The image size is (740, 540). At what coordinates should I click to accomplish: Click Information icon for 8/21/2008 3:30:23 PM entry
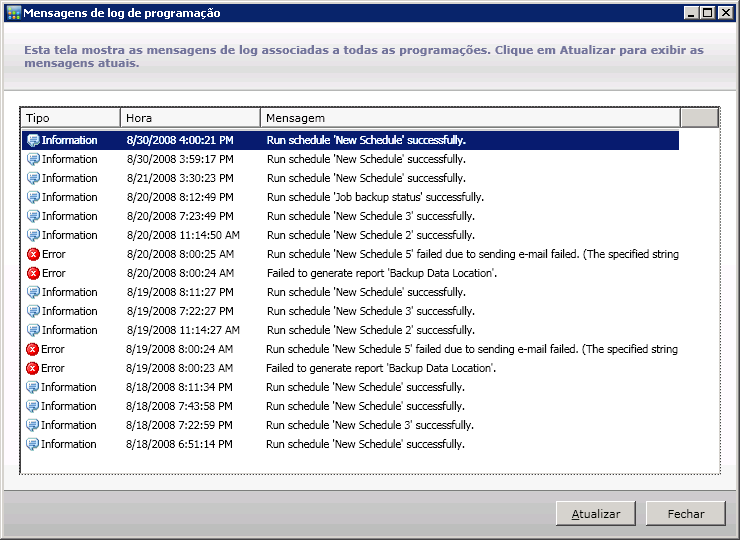pos(33,179)
